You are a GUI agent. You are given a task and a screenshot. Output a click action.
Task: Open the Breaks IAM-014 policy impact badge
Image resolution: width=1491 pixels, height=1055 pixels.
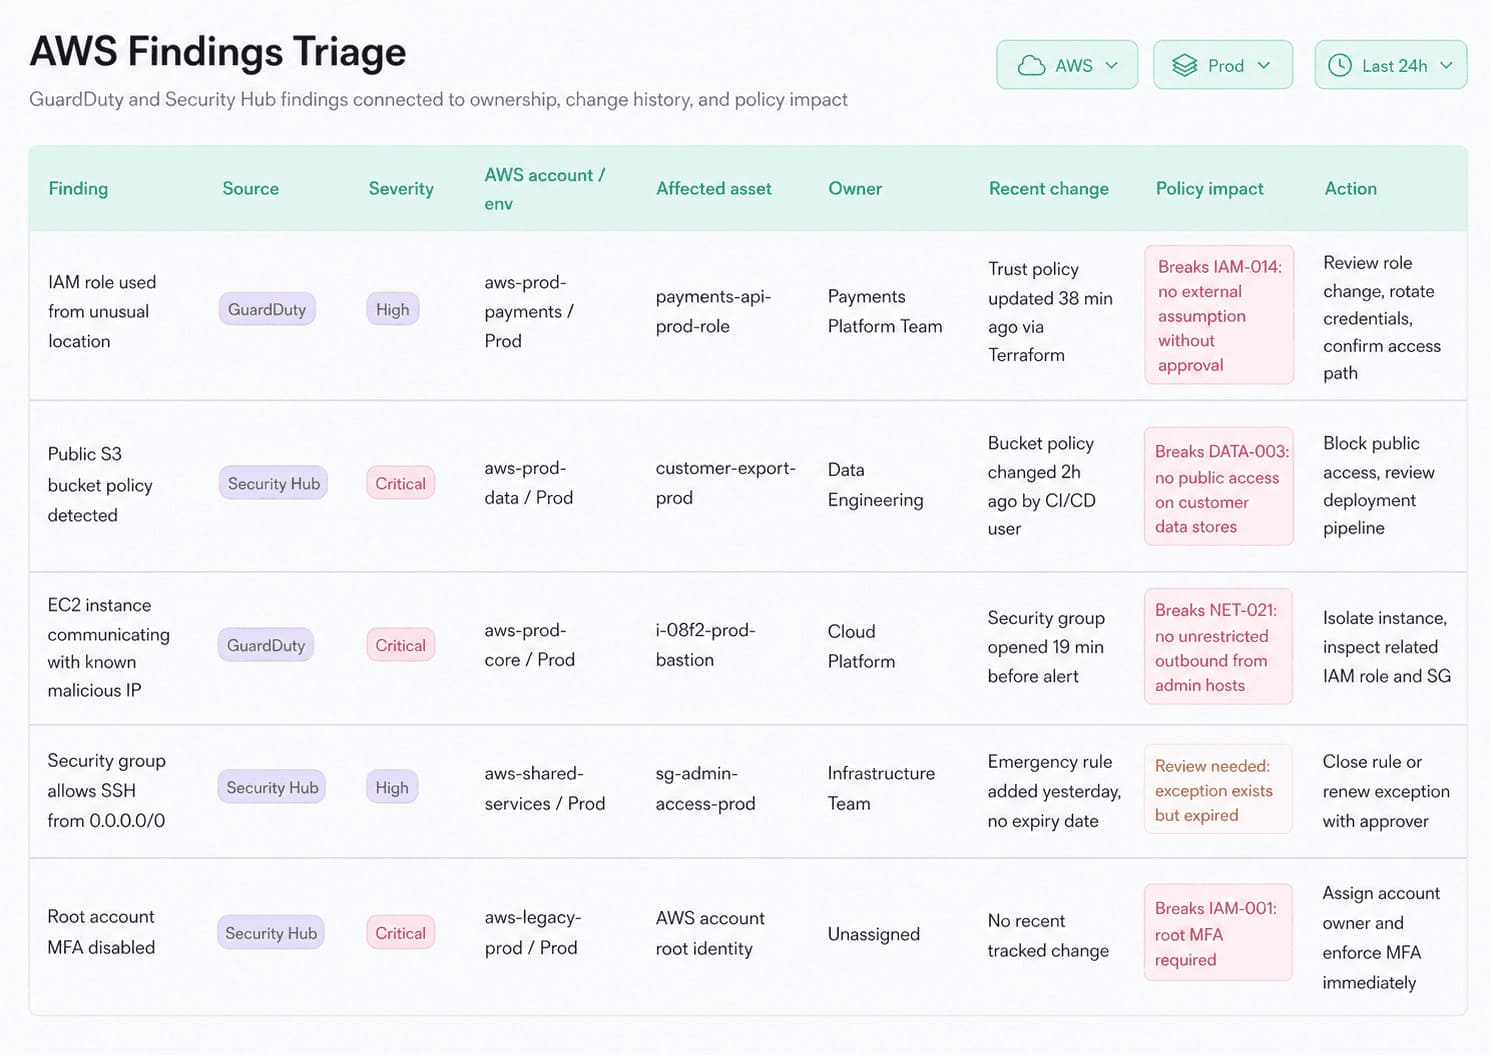tap(1219, 315)
